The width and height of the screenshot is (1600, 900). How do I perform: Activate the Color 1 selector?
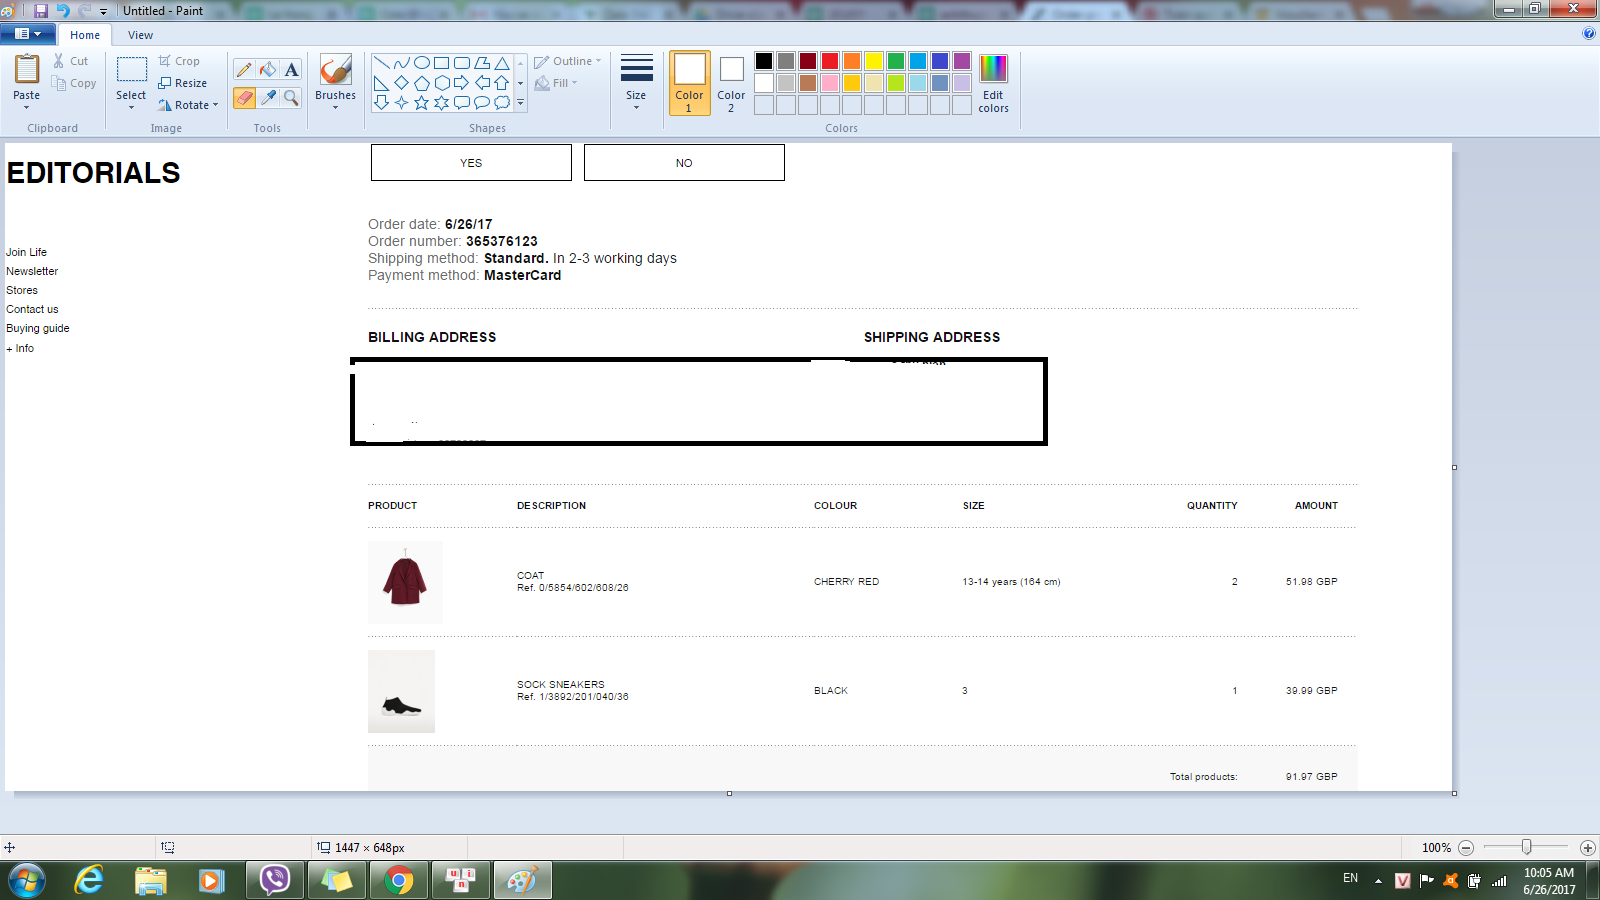(x=689, y=82)
